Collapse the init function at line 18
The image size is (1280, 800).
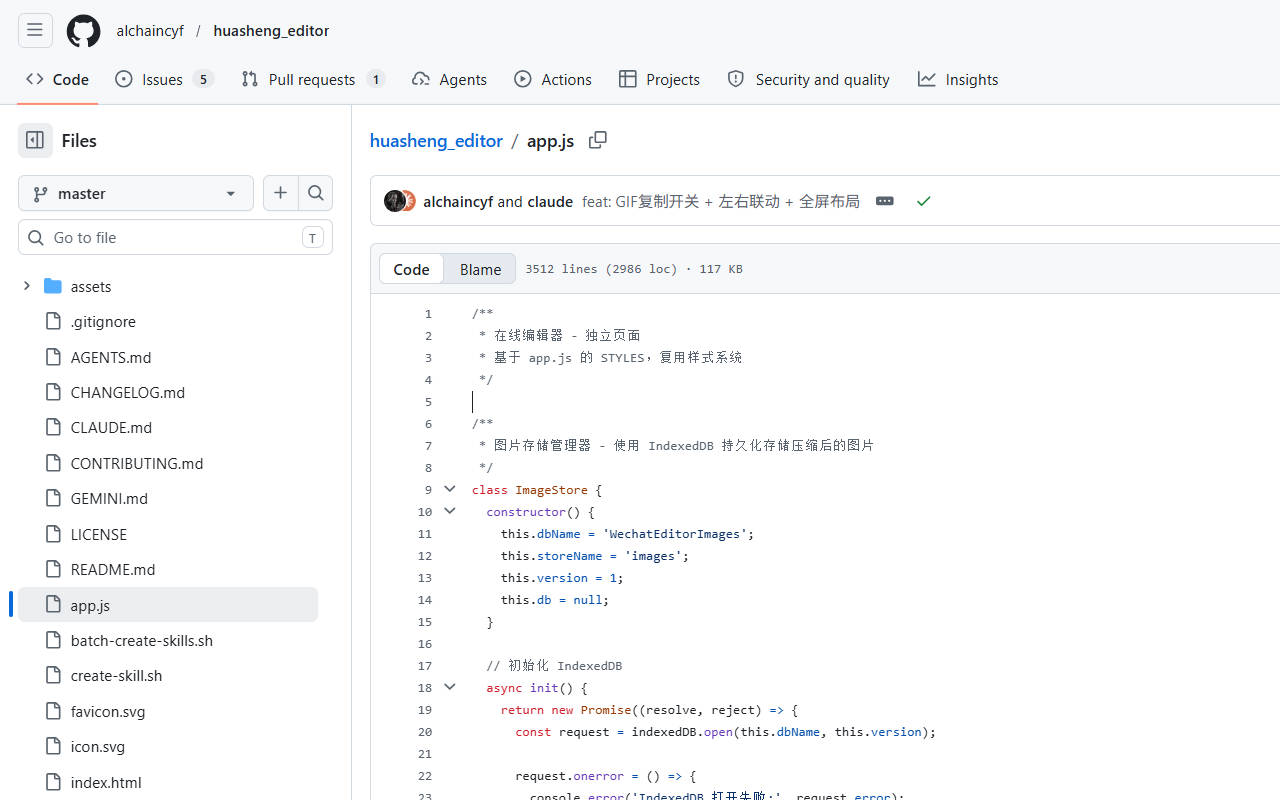[450, 687]
